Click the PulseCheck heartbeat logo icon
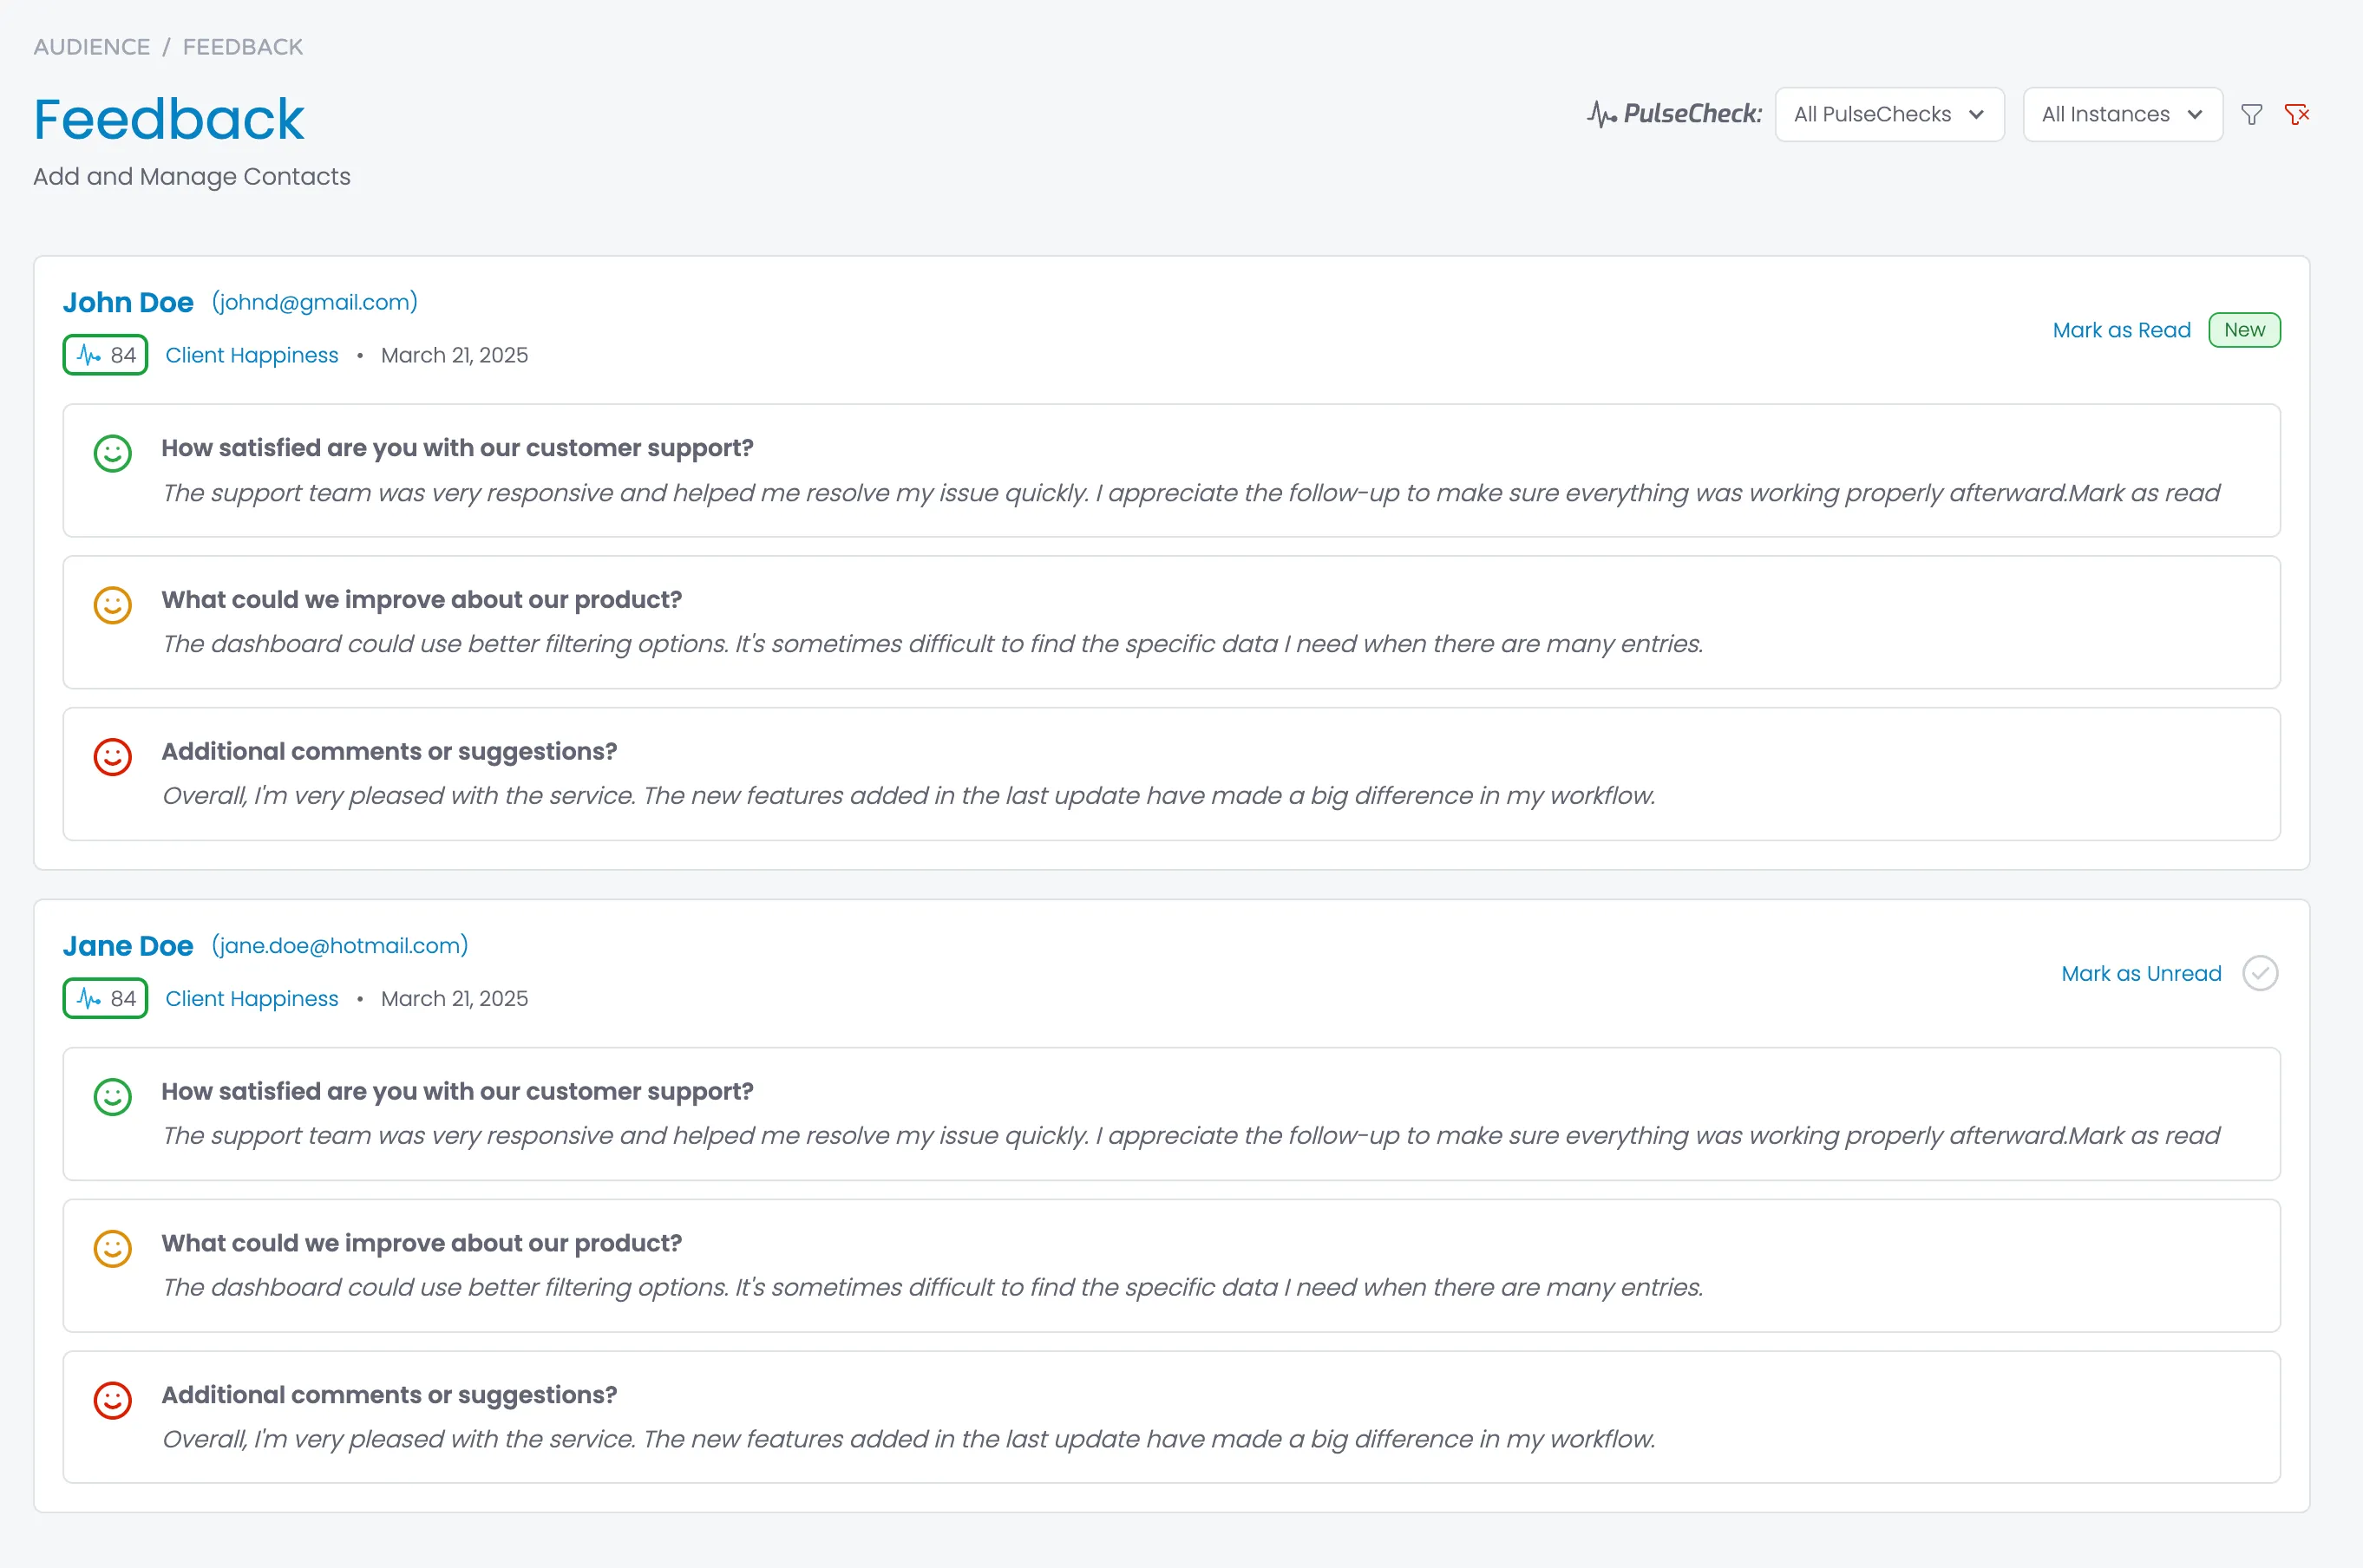2363x1568 pixels. coord(1601,114)
